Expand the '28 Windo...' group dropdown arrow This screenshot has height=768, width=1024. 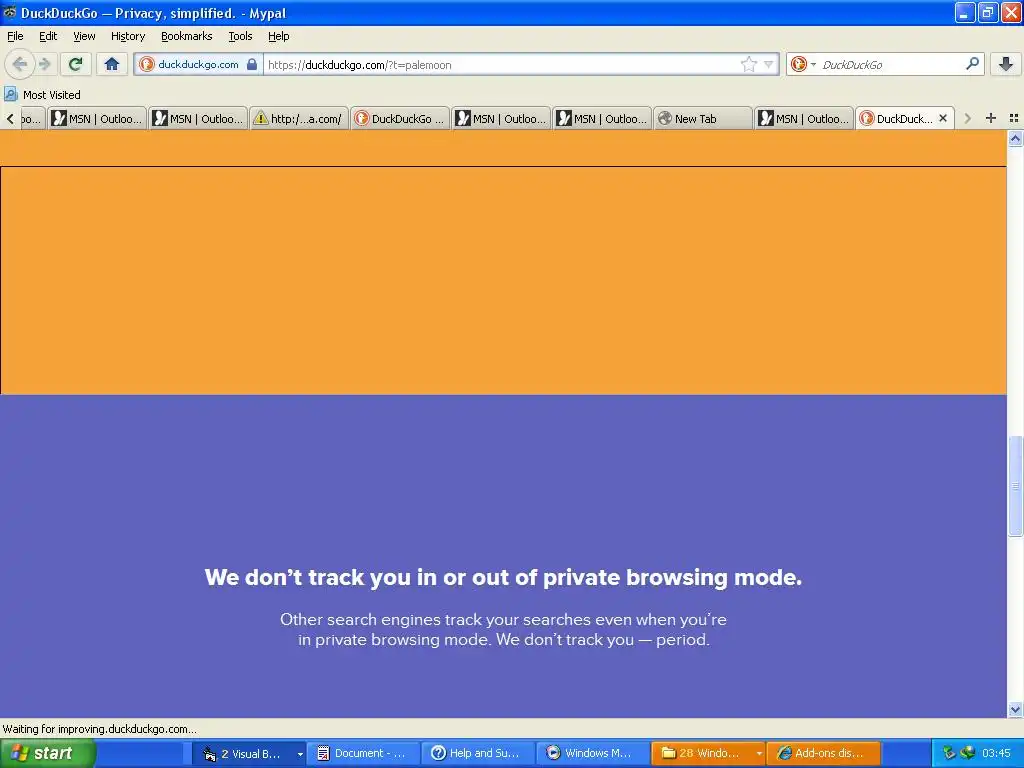pyautogui.click(x=759, y=754)
